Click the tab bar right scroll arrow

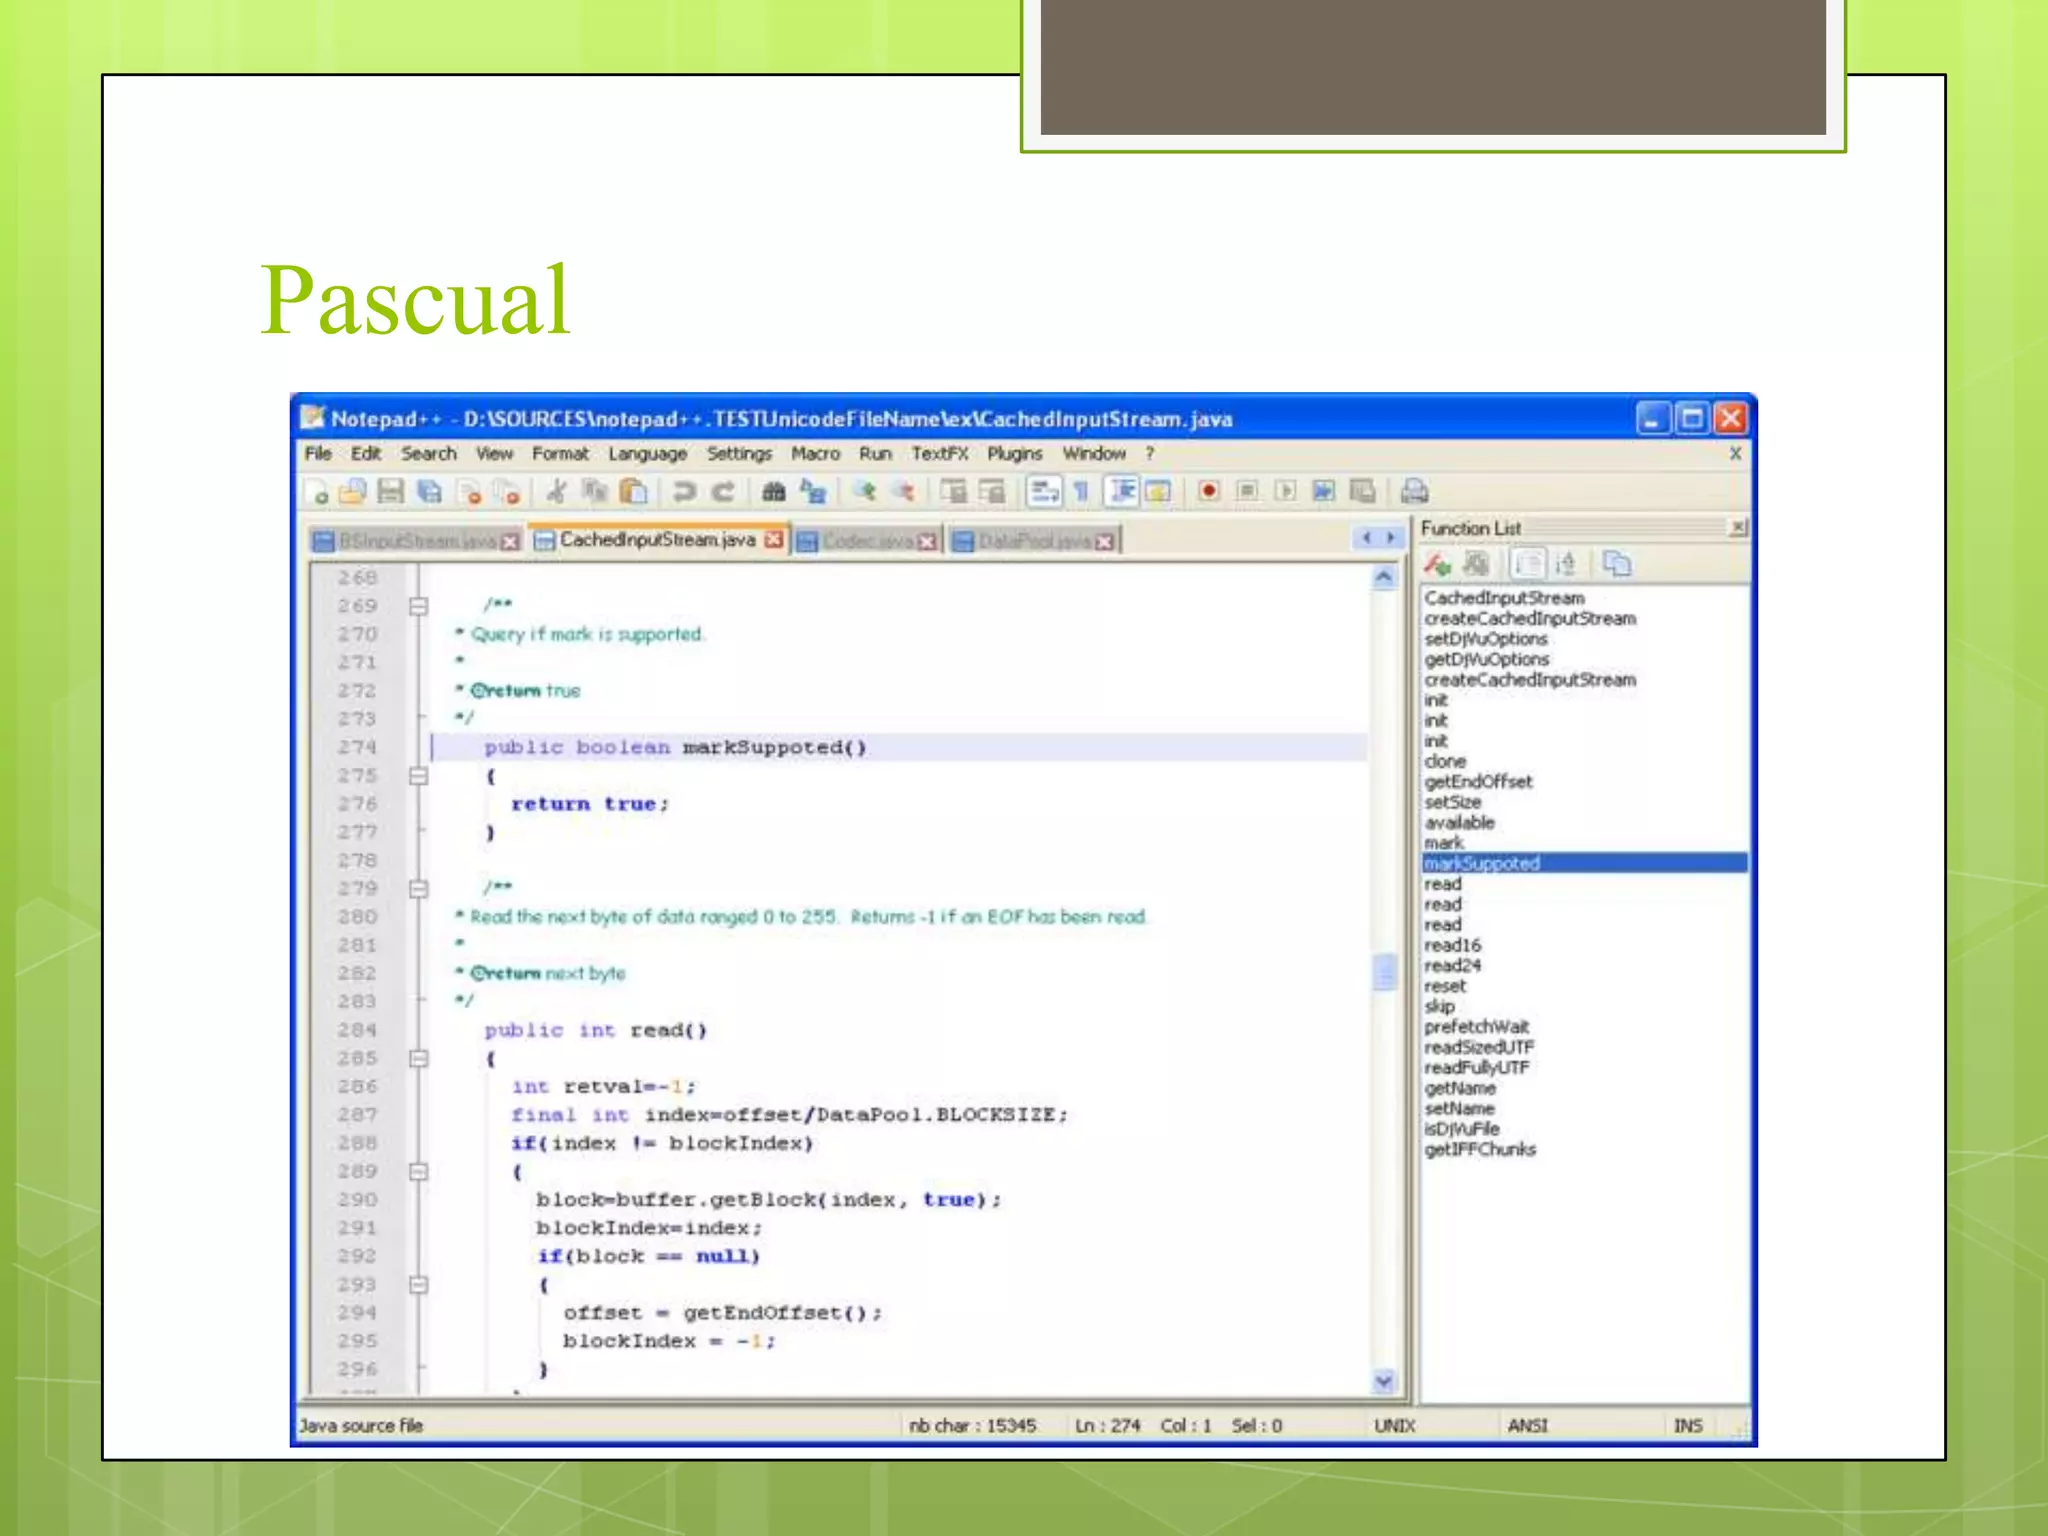tap(1390, 538)
